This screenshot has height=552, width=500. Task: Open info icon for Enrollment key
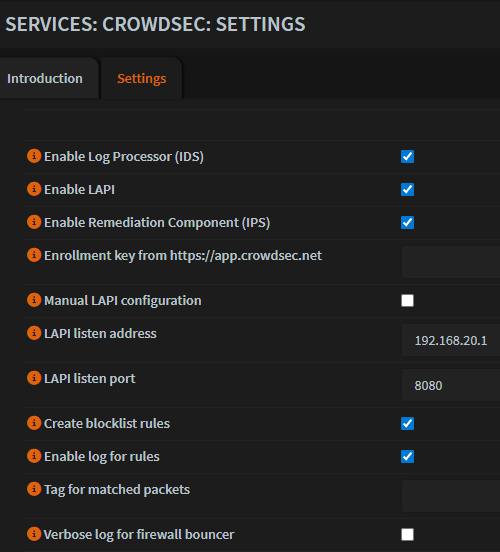34,255
